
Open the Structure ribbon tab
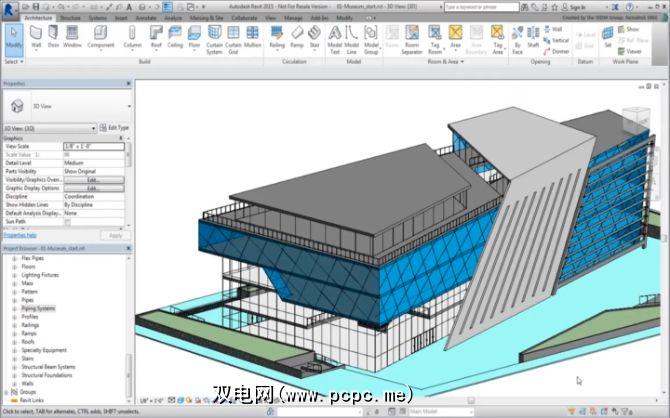tap(70, 17)
